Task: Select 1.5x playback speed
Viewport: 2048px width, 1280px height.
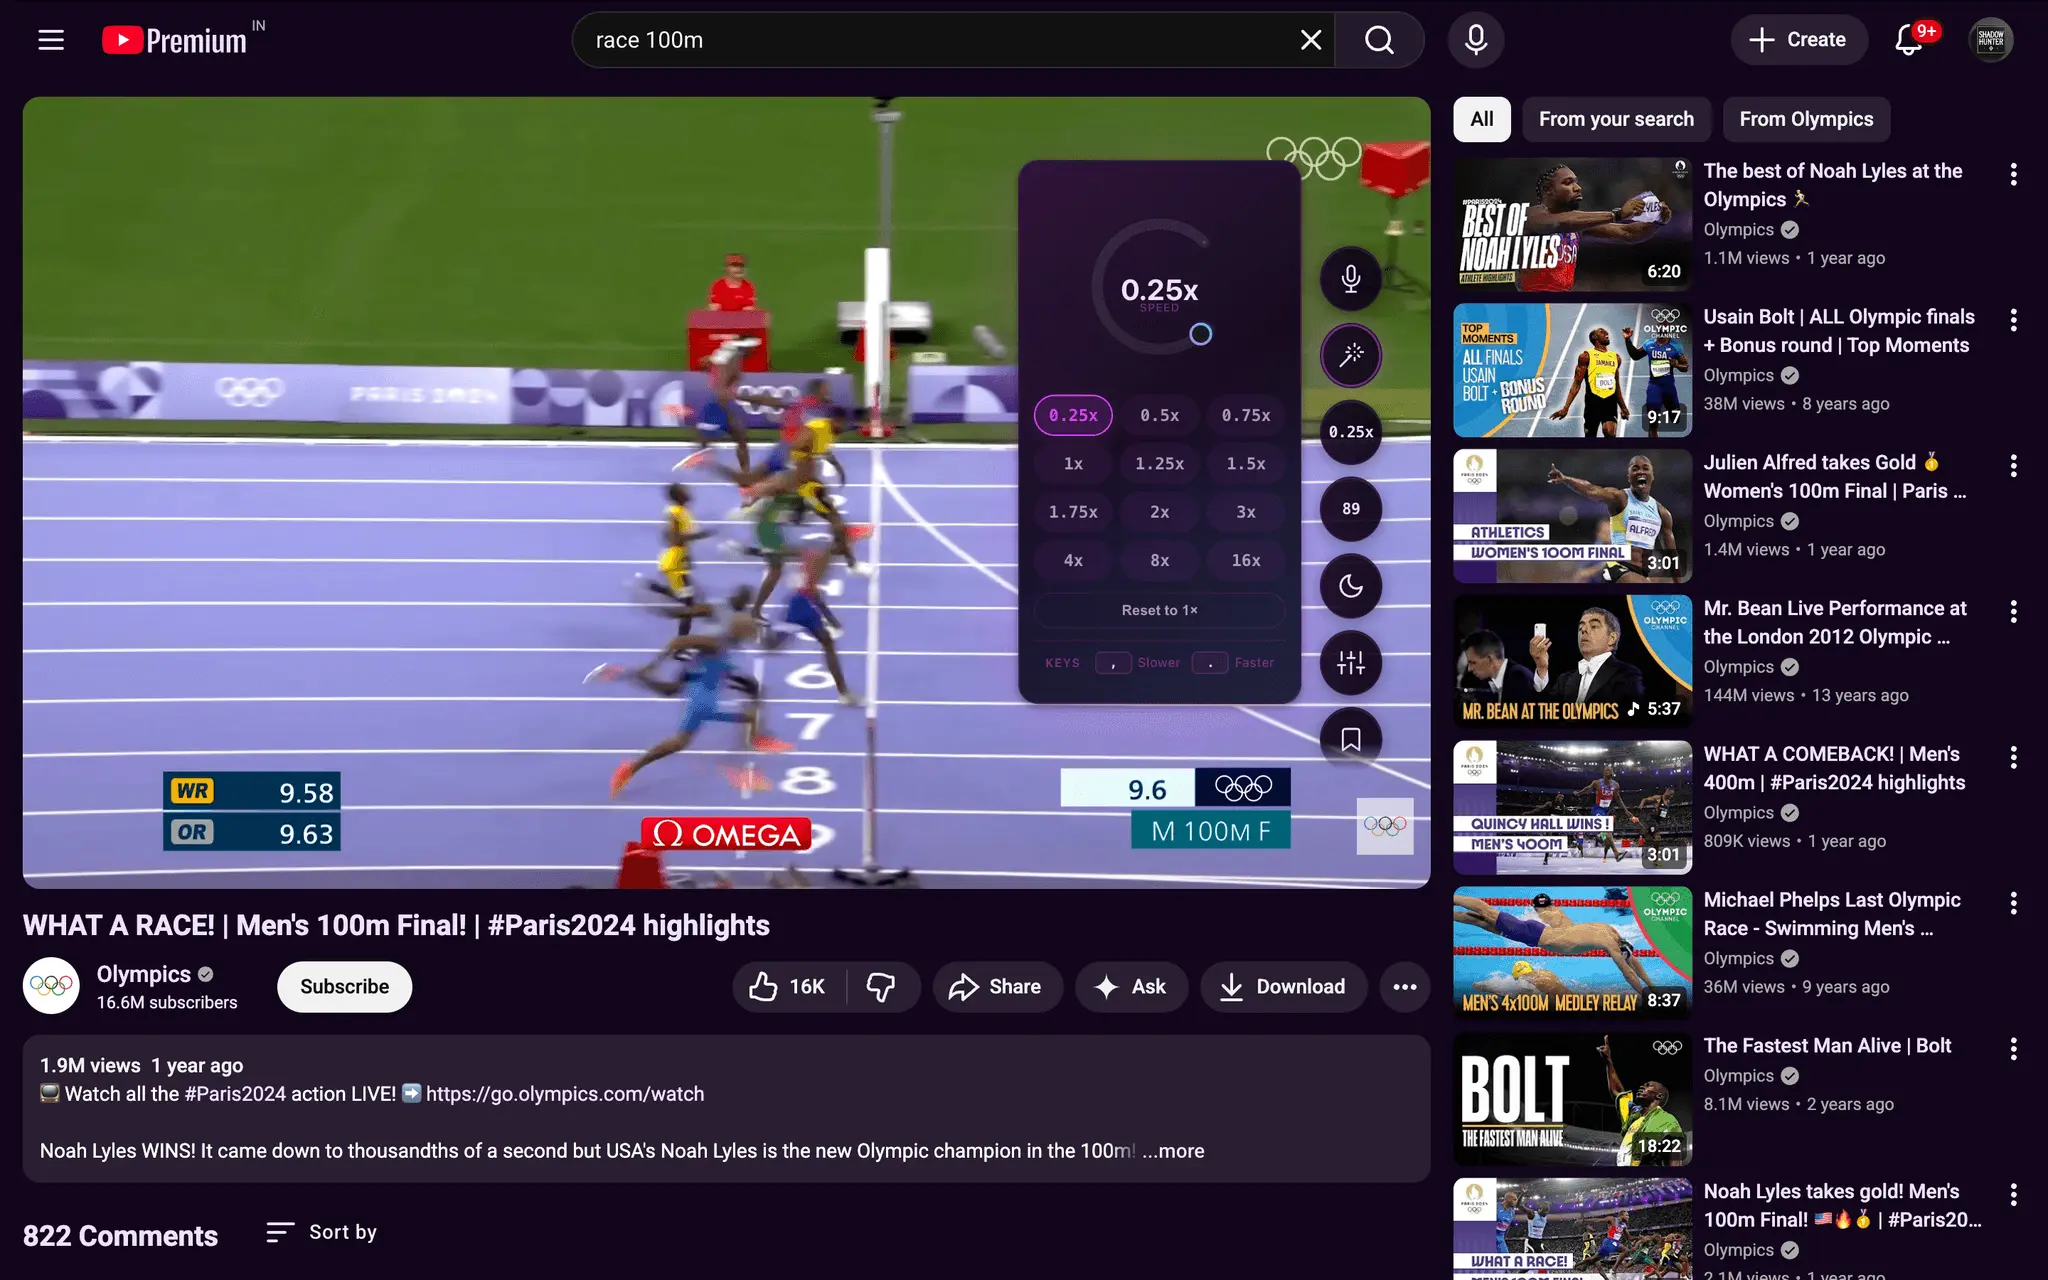Action: [x=1246, y=464]
